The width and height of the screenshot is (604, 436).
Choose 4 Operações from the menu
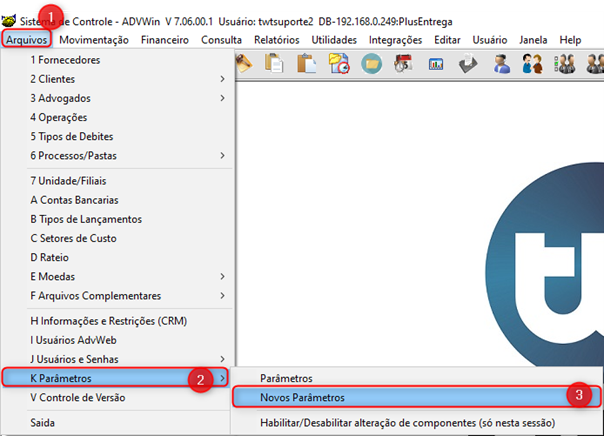(117, 117)
